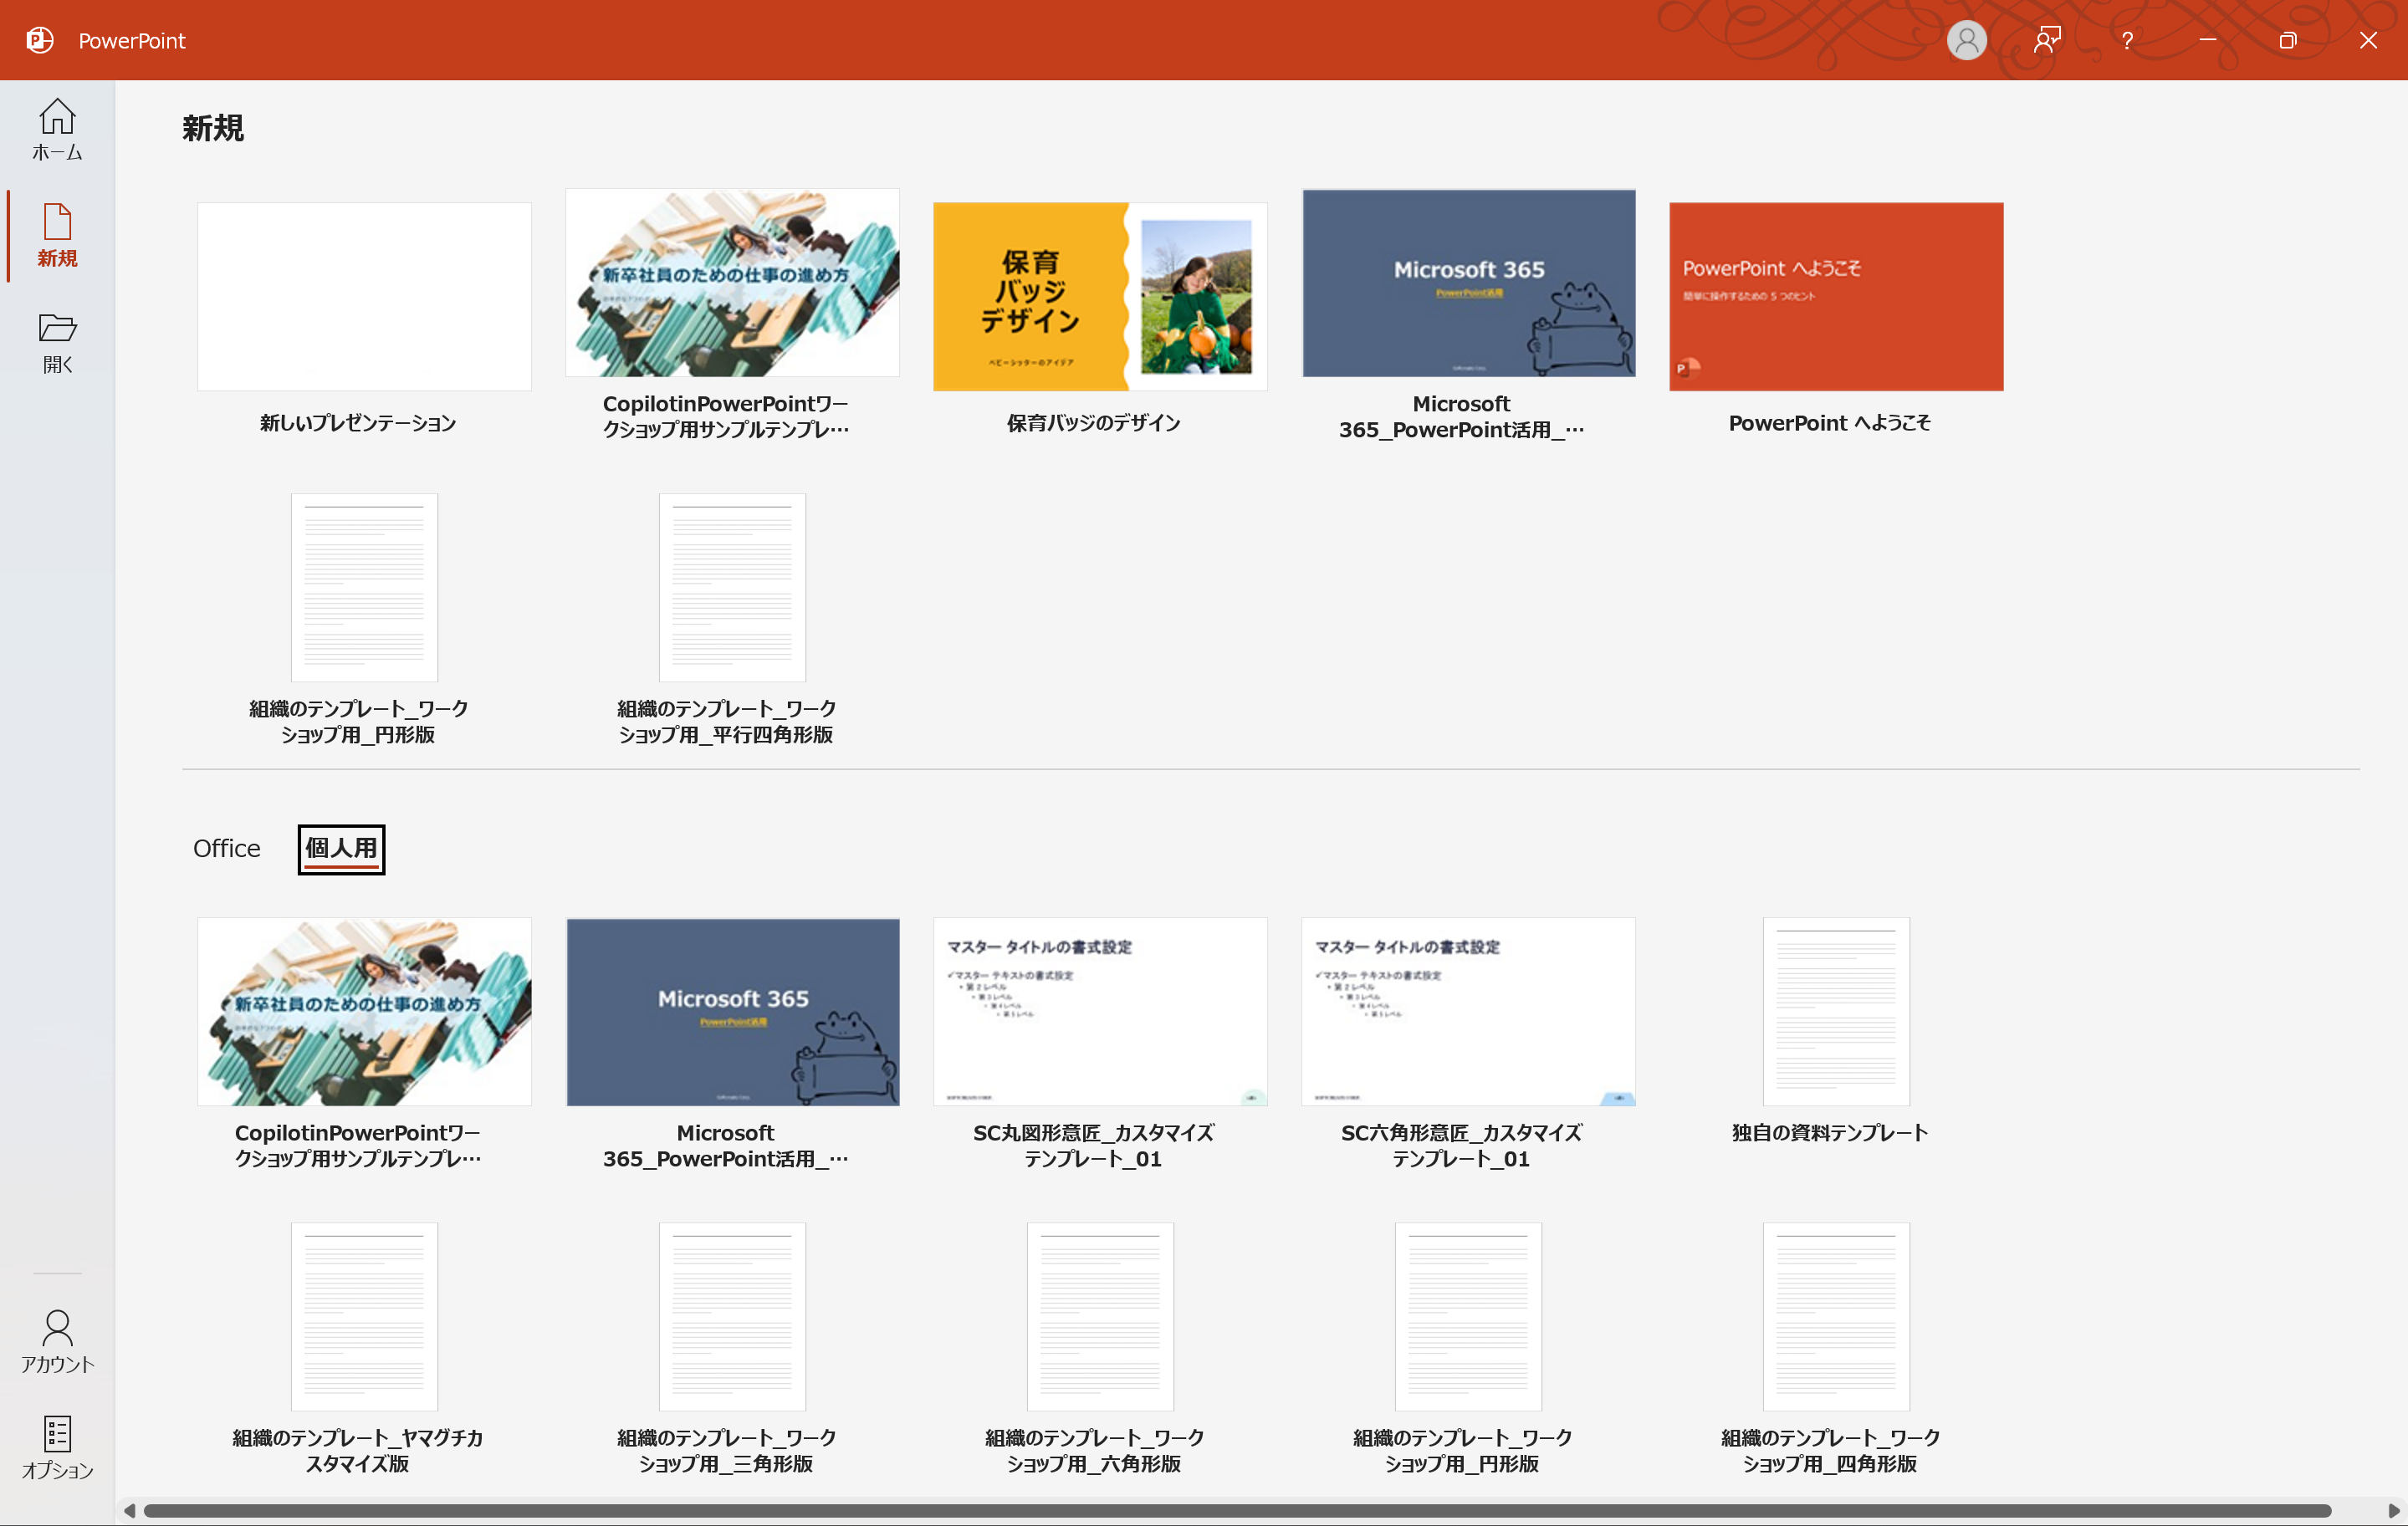Switch to the Office templates tab

226,848
